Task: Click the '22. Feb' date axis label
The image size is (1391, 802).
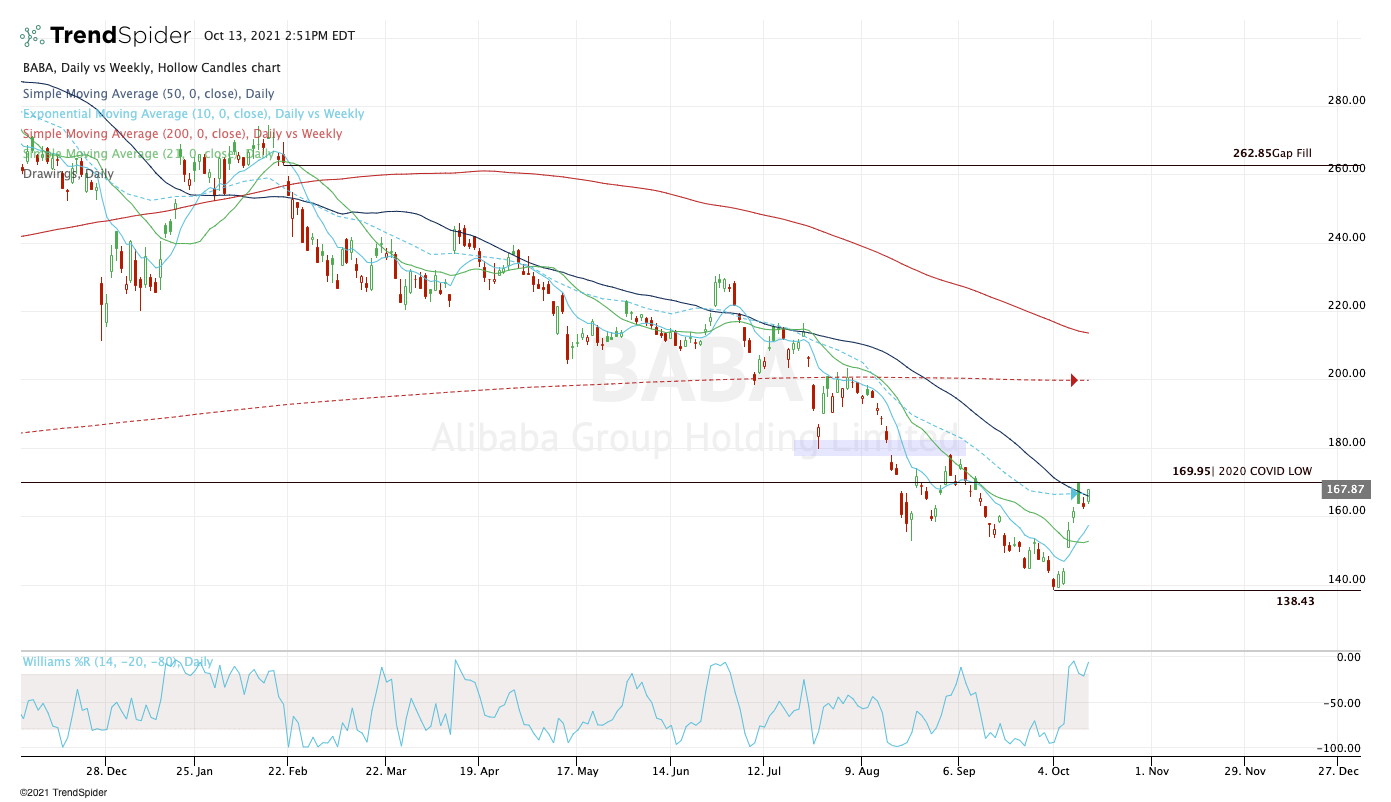Action: pos(287,771)
